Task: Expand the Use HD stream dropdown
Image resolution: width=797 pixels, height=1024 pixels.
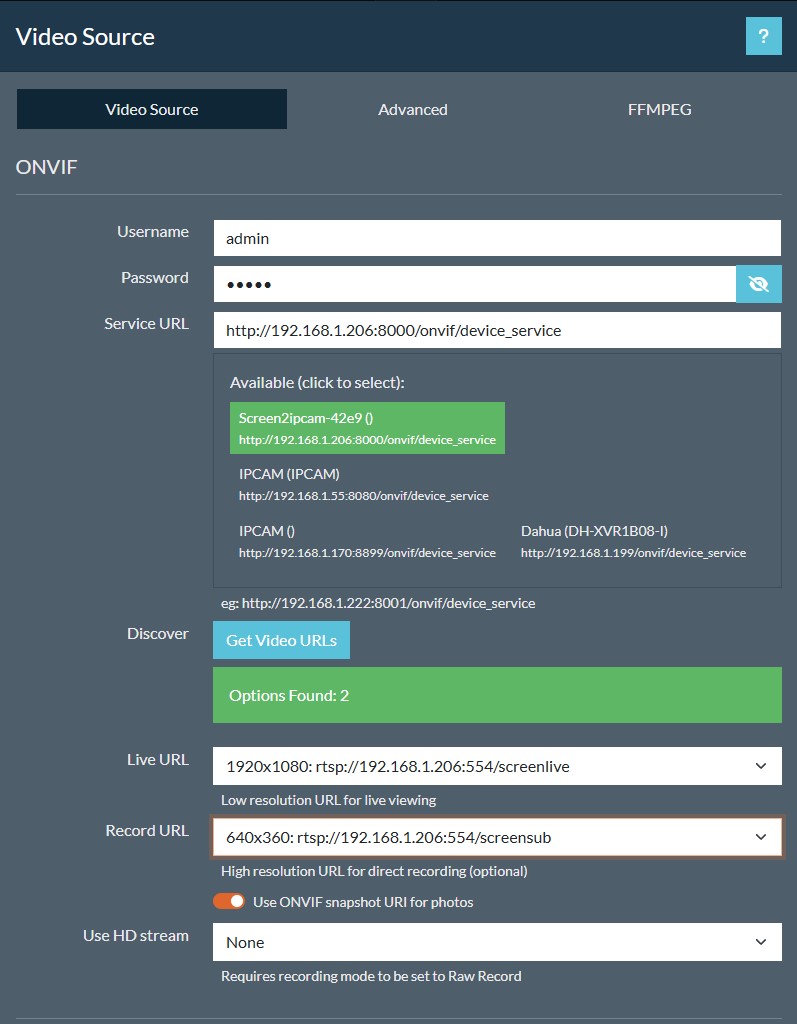Action: pos(497,942)
